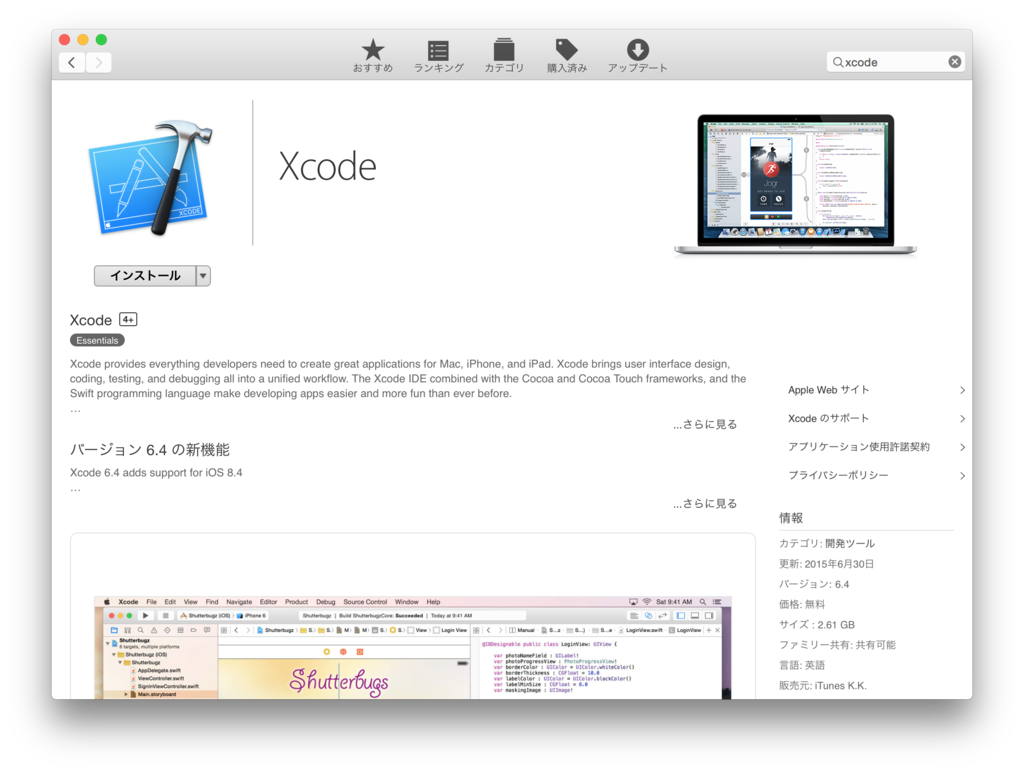Click the 更新: 2015年6月30日 line

click(x=826, y=563)
